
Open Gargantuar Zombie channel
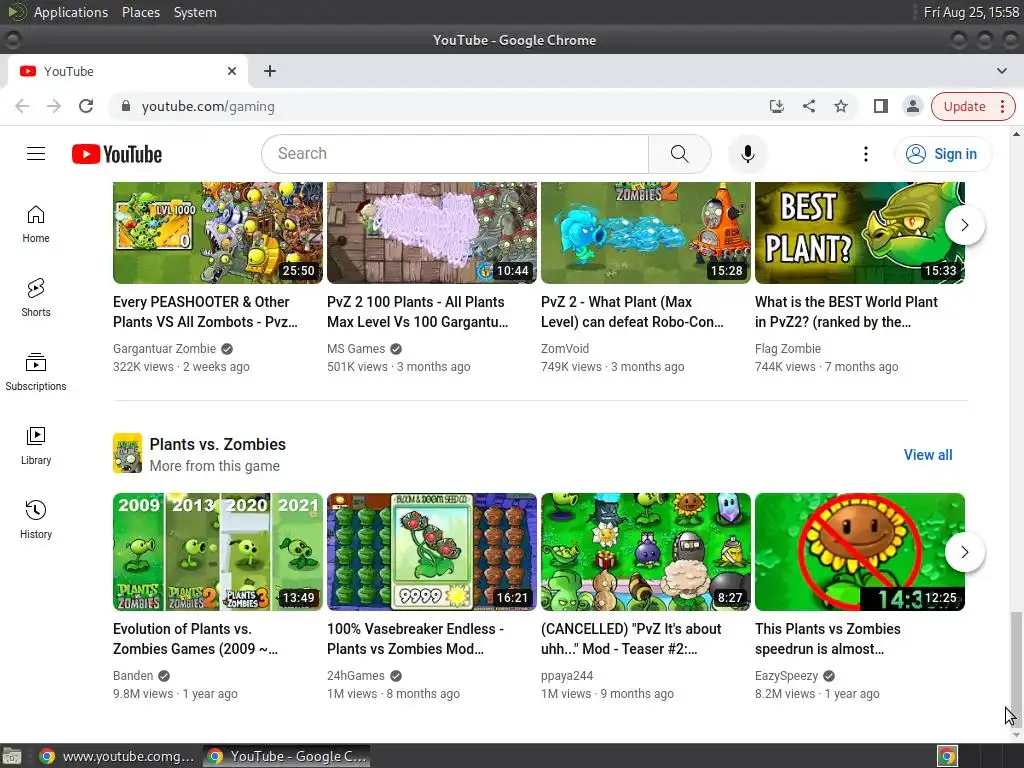point(165,349)
